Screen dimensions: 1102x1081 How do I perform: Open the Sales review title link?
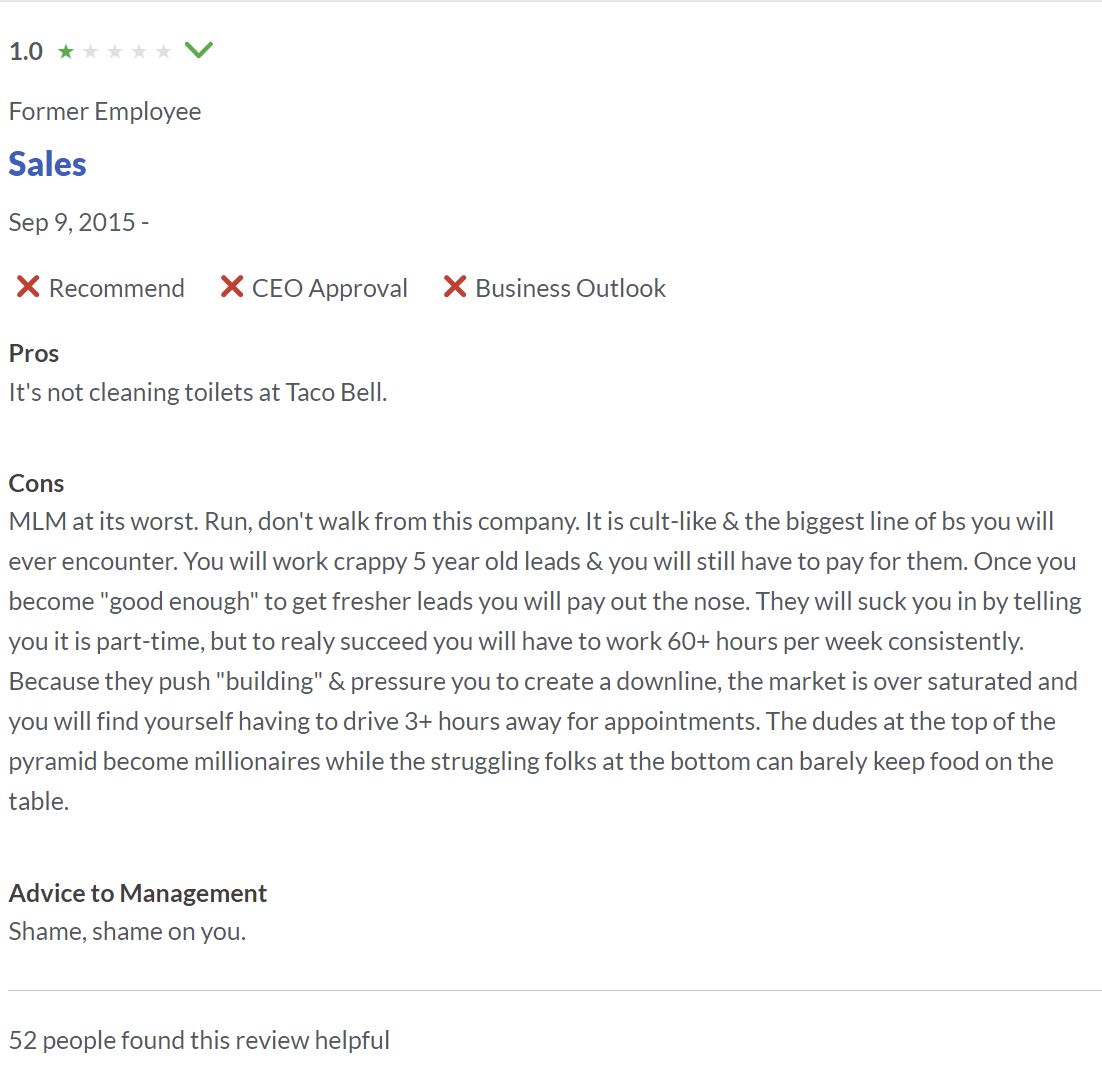pos(48,164)
